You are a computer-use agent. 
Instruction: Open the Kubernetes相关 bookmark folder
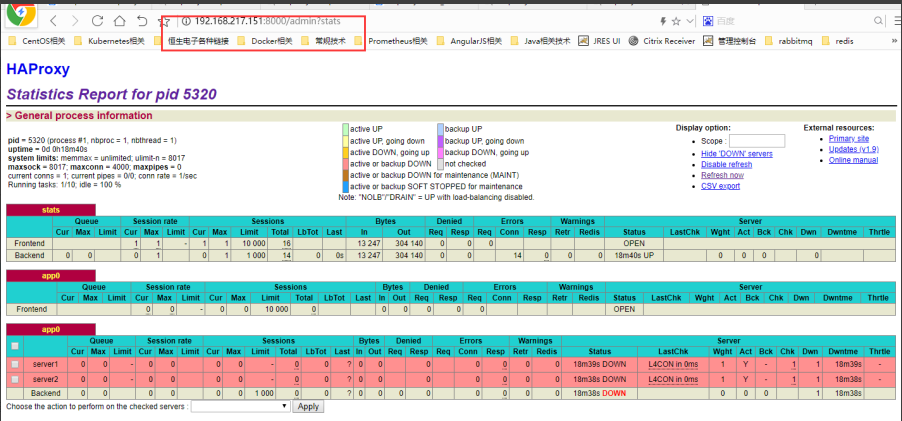point(109,41)
